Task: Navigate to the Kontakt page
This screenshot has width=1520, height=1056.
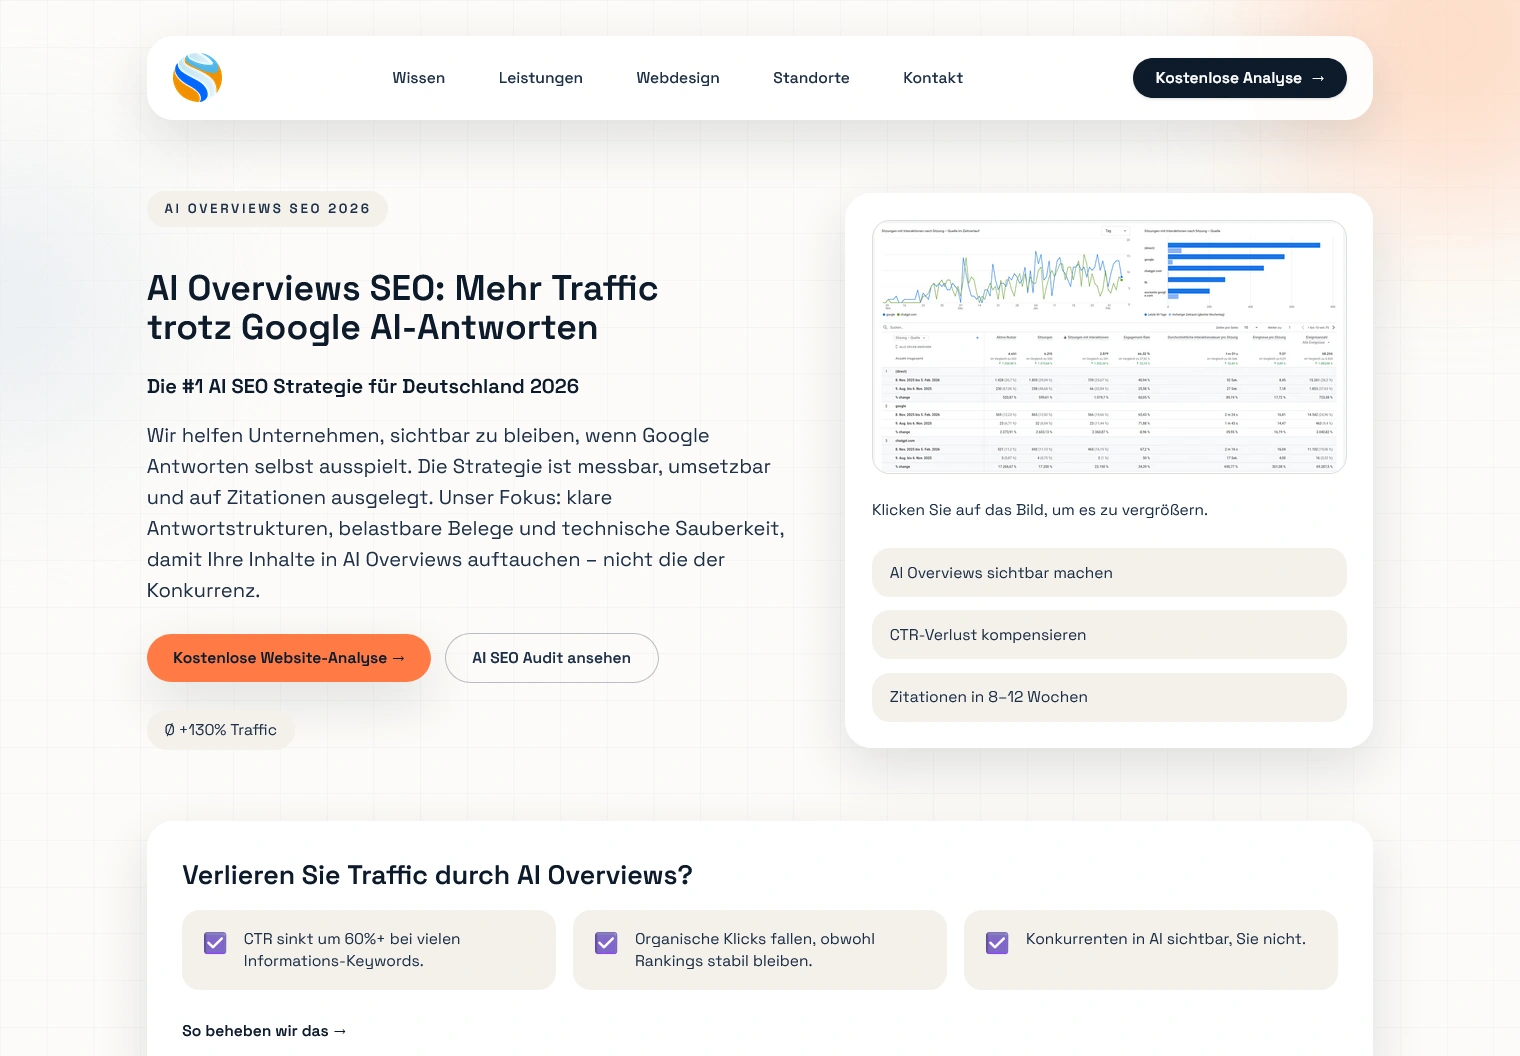Action: tap(932, 78)
